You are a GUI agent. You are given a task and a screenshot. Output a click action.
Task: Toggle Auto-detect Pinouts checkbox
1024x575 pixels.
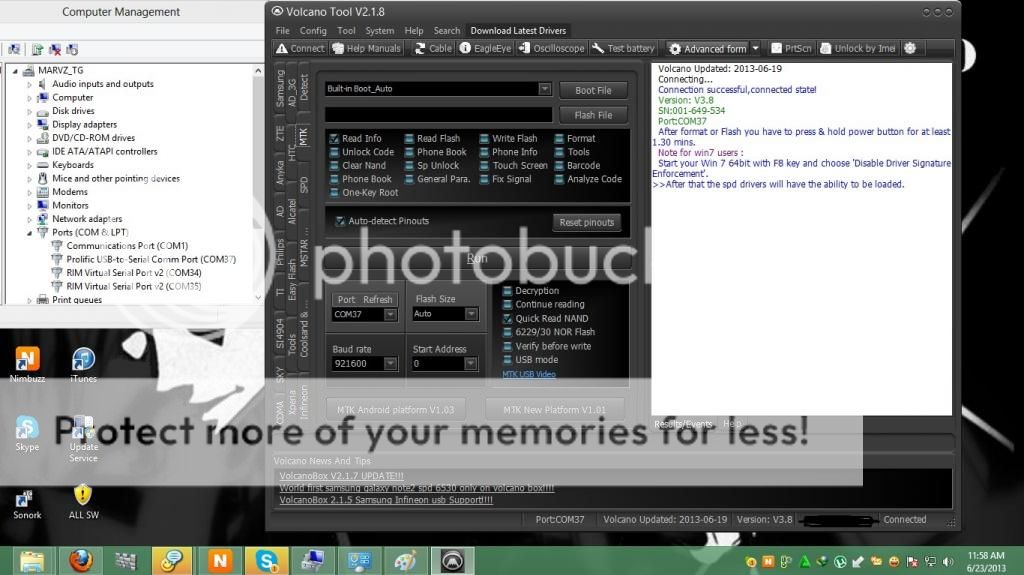coord(340,221)
